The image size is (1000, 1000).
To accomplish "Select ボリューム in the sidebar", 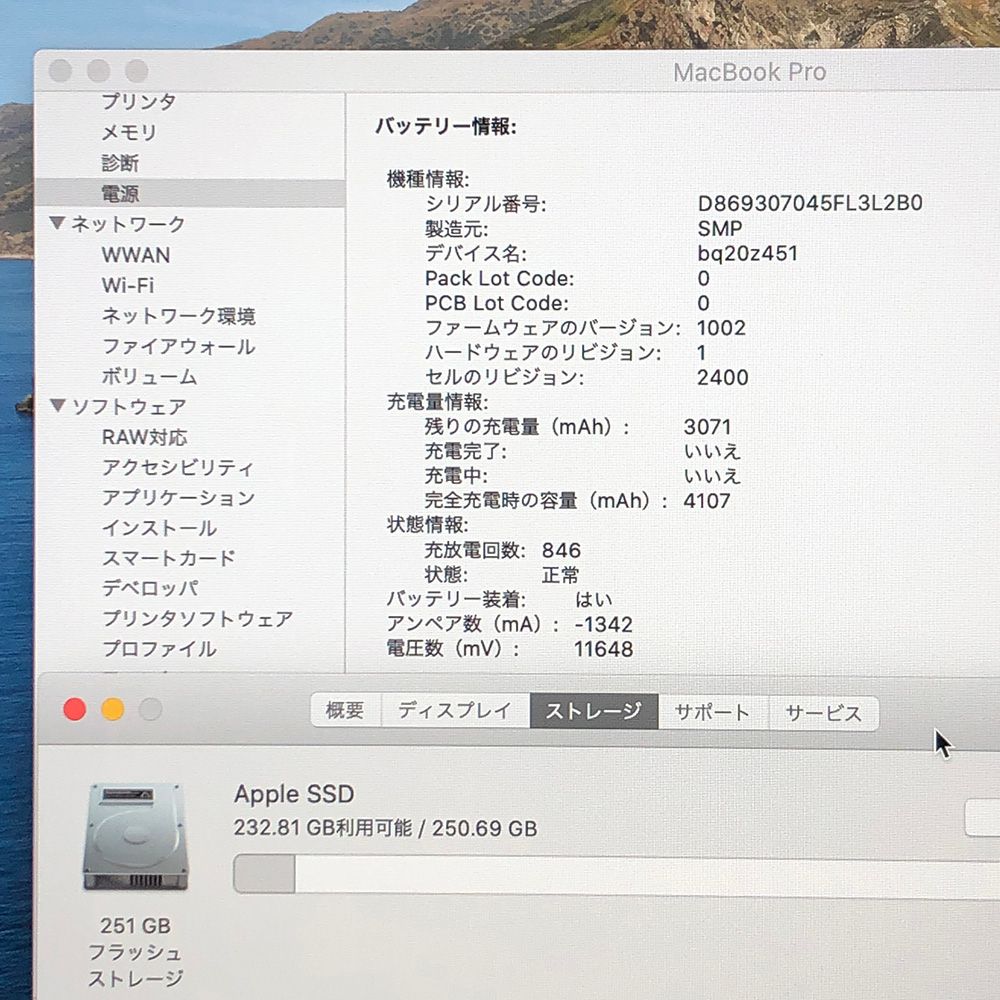I will tap(149, 376).
